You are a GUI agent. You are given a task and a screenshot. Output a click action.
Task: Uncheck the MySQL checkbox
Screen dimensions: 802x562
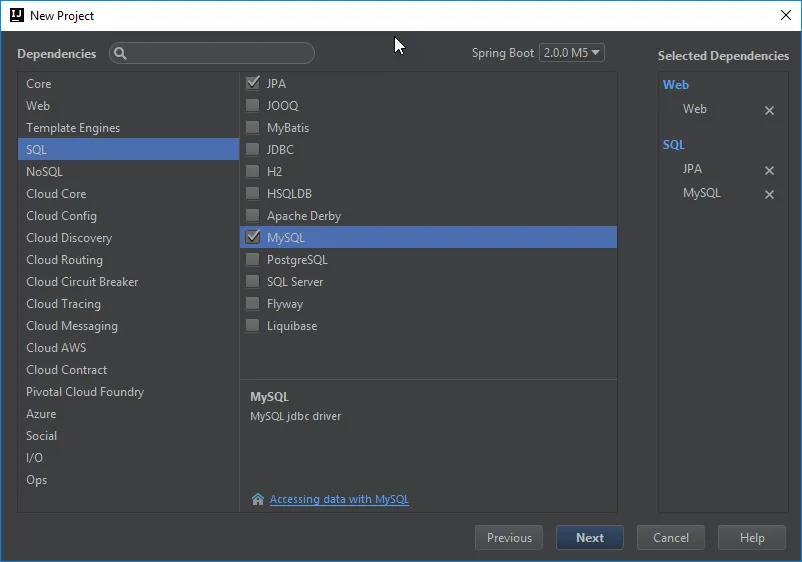[x=253, y=237]
